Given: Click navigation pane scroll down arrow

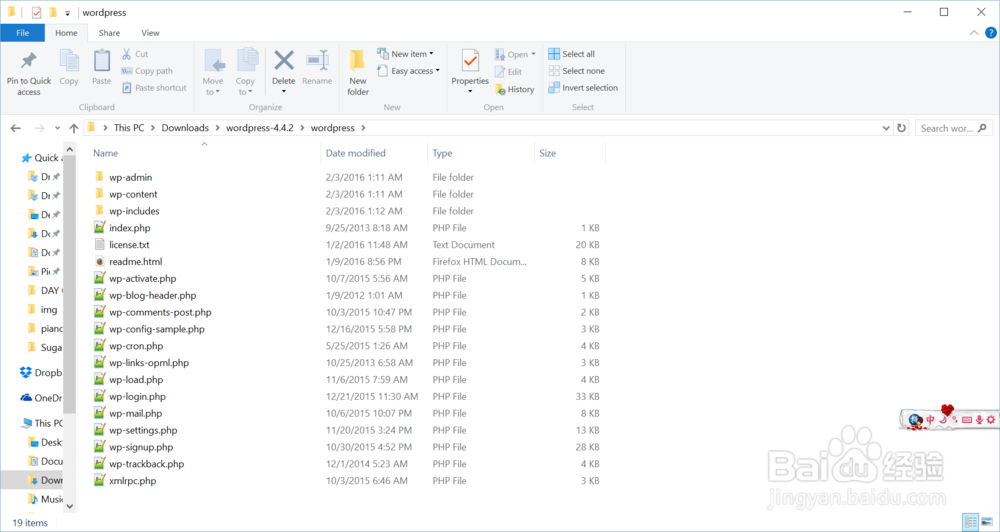Looking at the screenshot, I should tap(70, 506).
